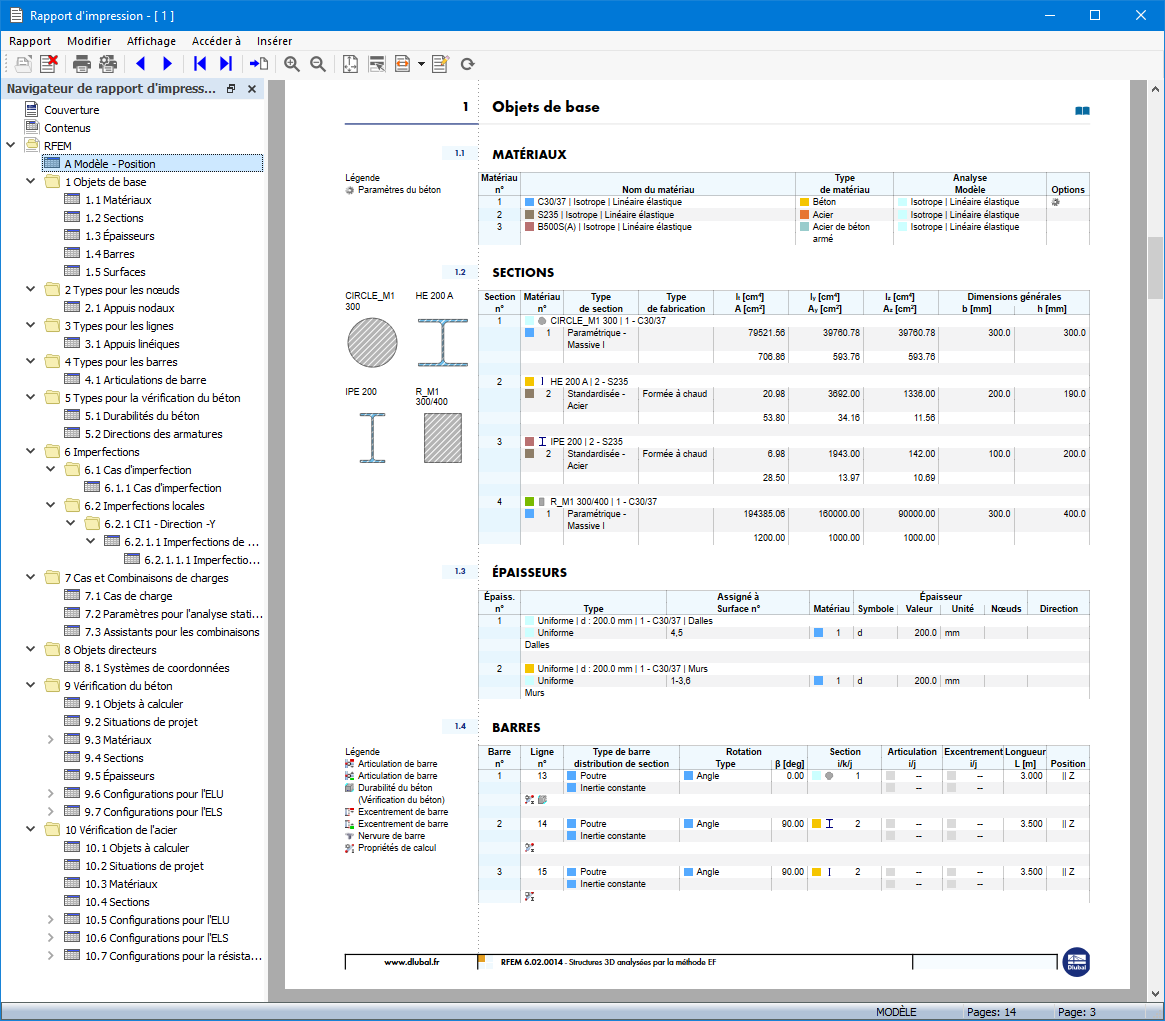Viewport: 1165px width, 1021px height.
Task: Float the navigator panel with undock icon
Action: (x=231, y=88)
